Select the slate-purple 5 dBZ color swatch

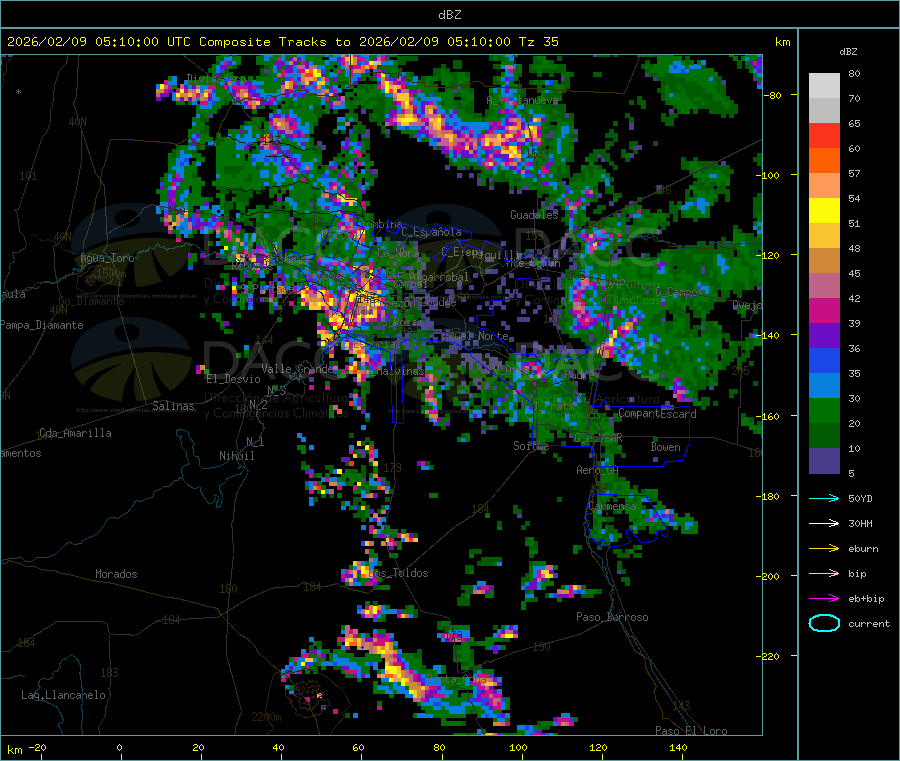click(x=824, y=461)
